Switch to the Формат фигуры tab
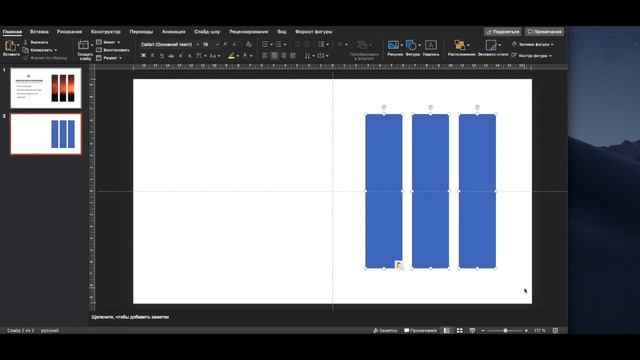The height and width of the screenshot is (360, 640). point(313,31)
